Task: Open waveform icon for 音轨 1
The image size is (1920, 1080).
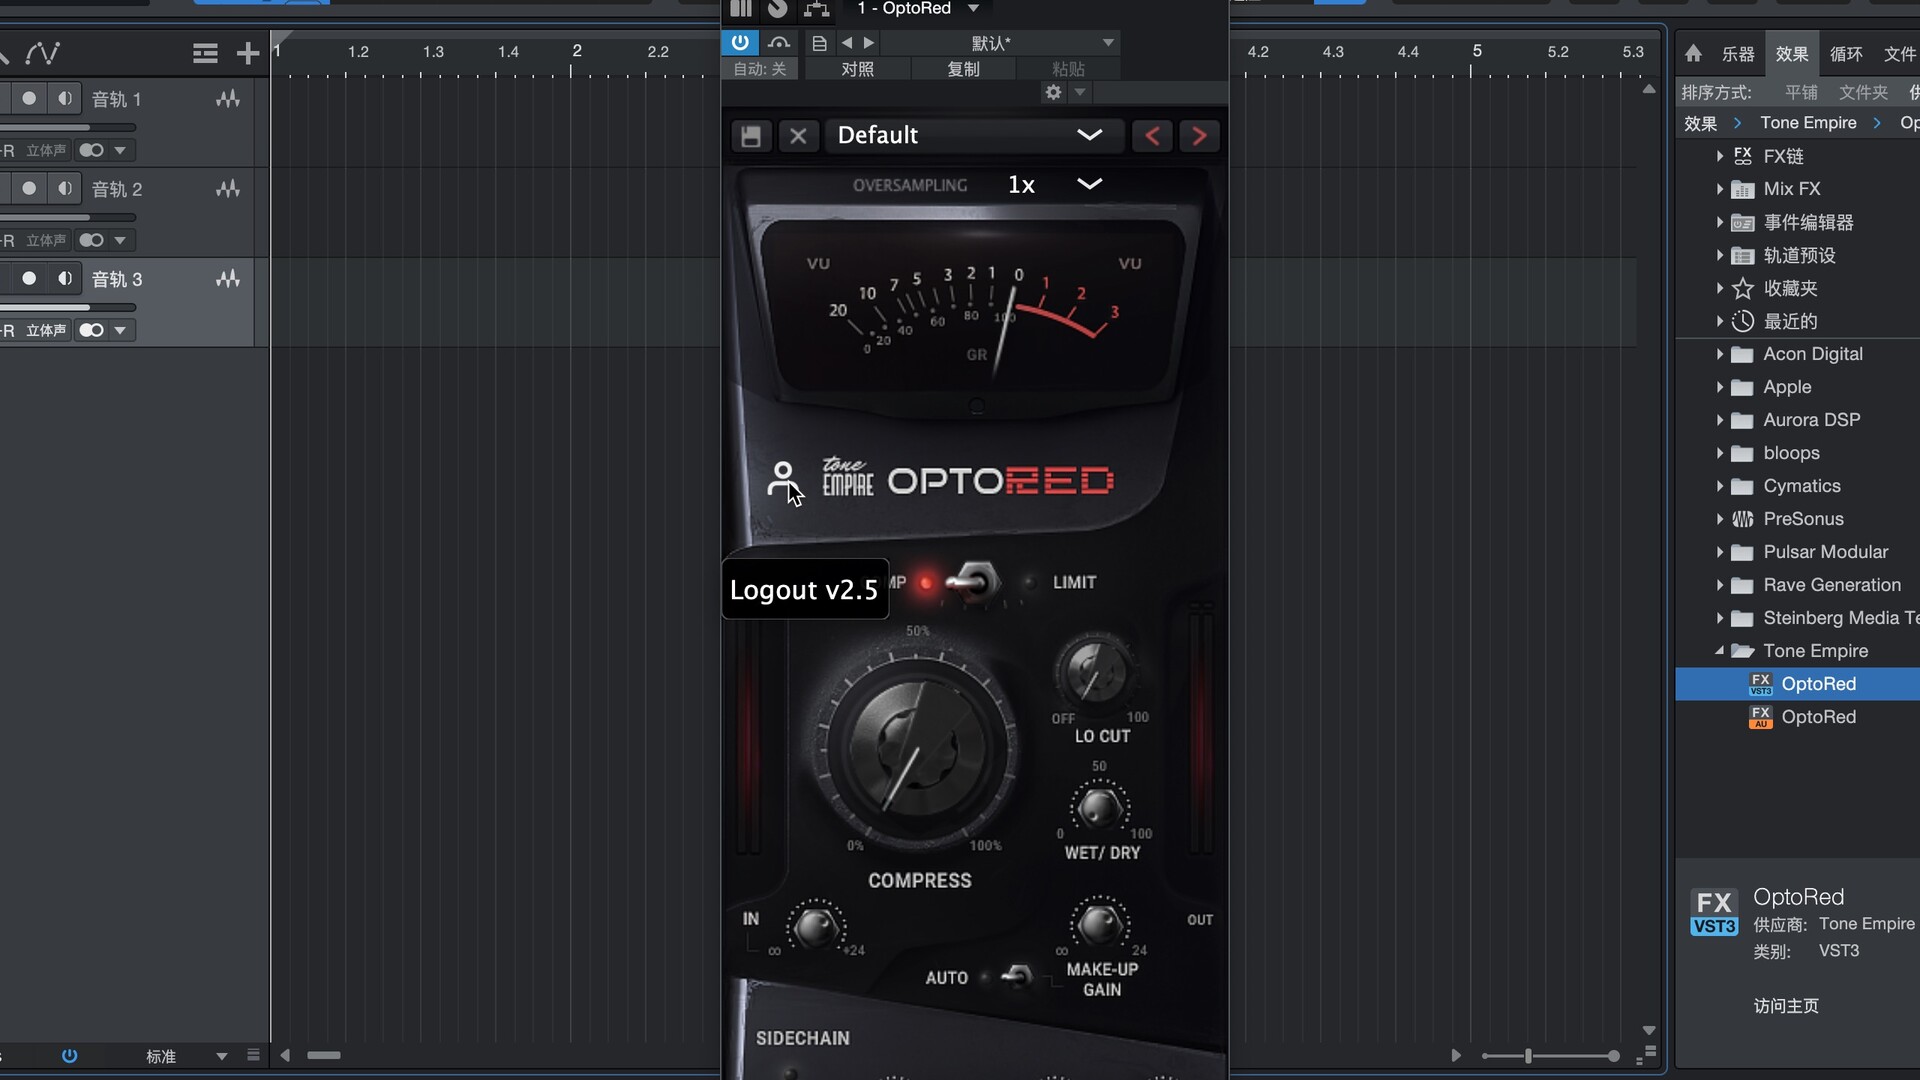Action: pos(228,99)
